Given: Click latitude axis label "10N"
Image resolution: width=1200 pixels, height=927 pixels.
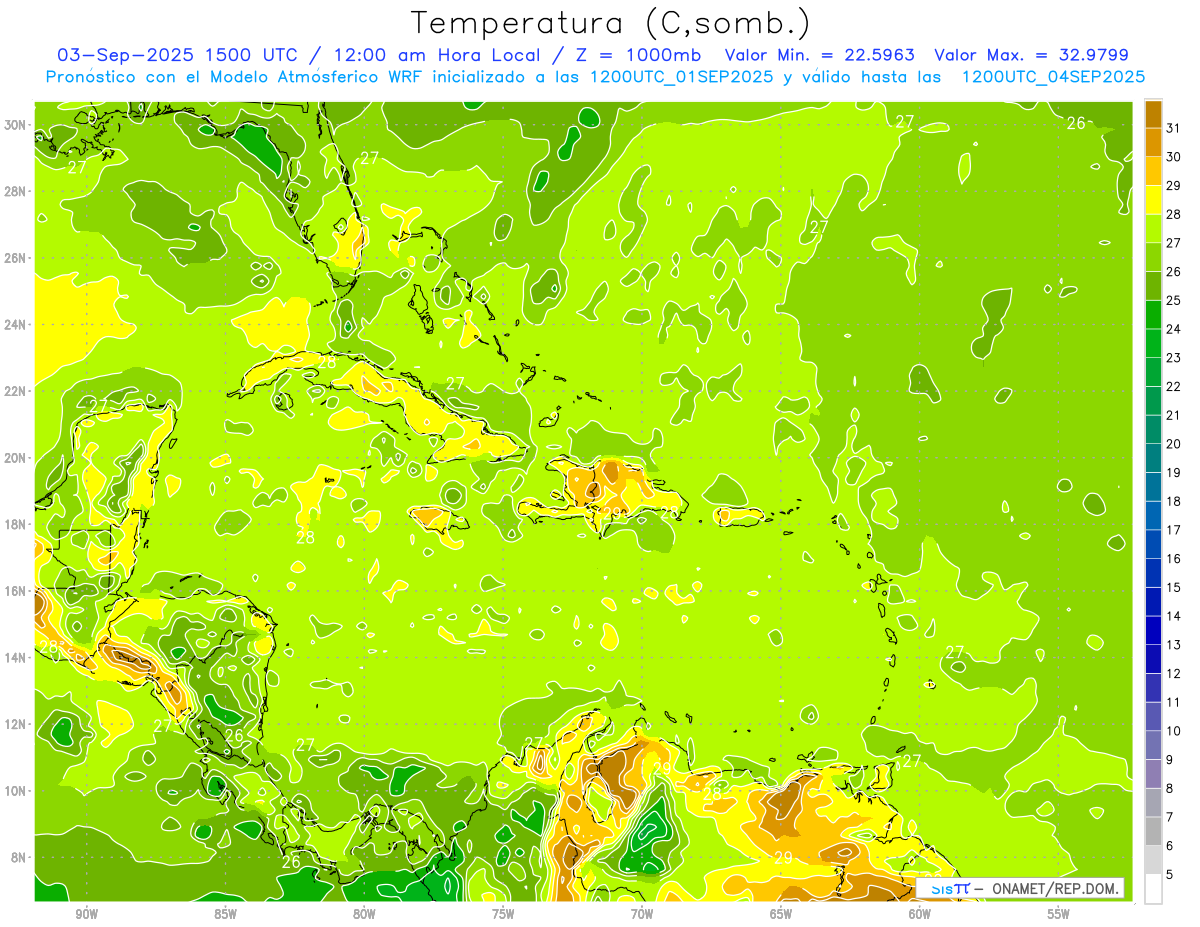Looking at the screenshot, I should (15, 791).
